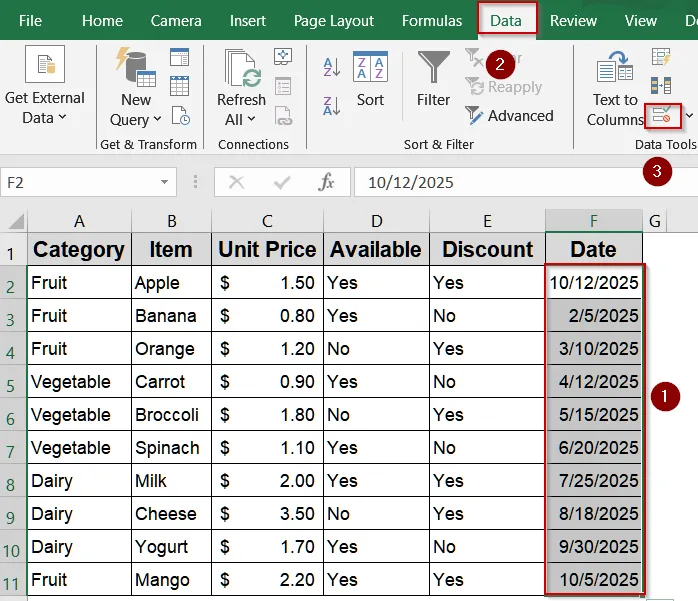Select column D header
698x601 pixels.
tap(377, 221)
